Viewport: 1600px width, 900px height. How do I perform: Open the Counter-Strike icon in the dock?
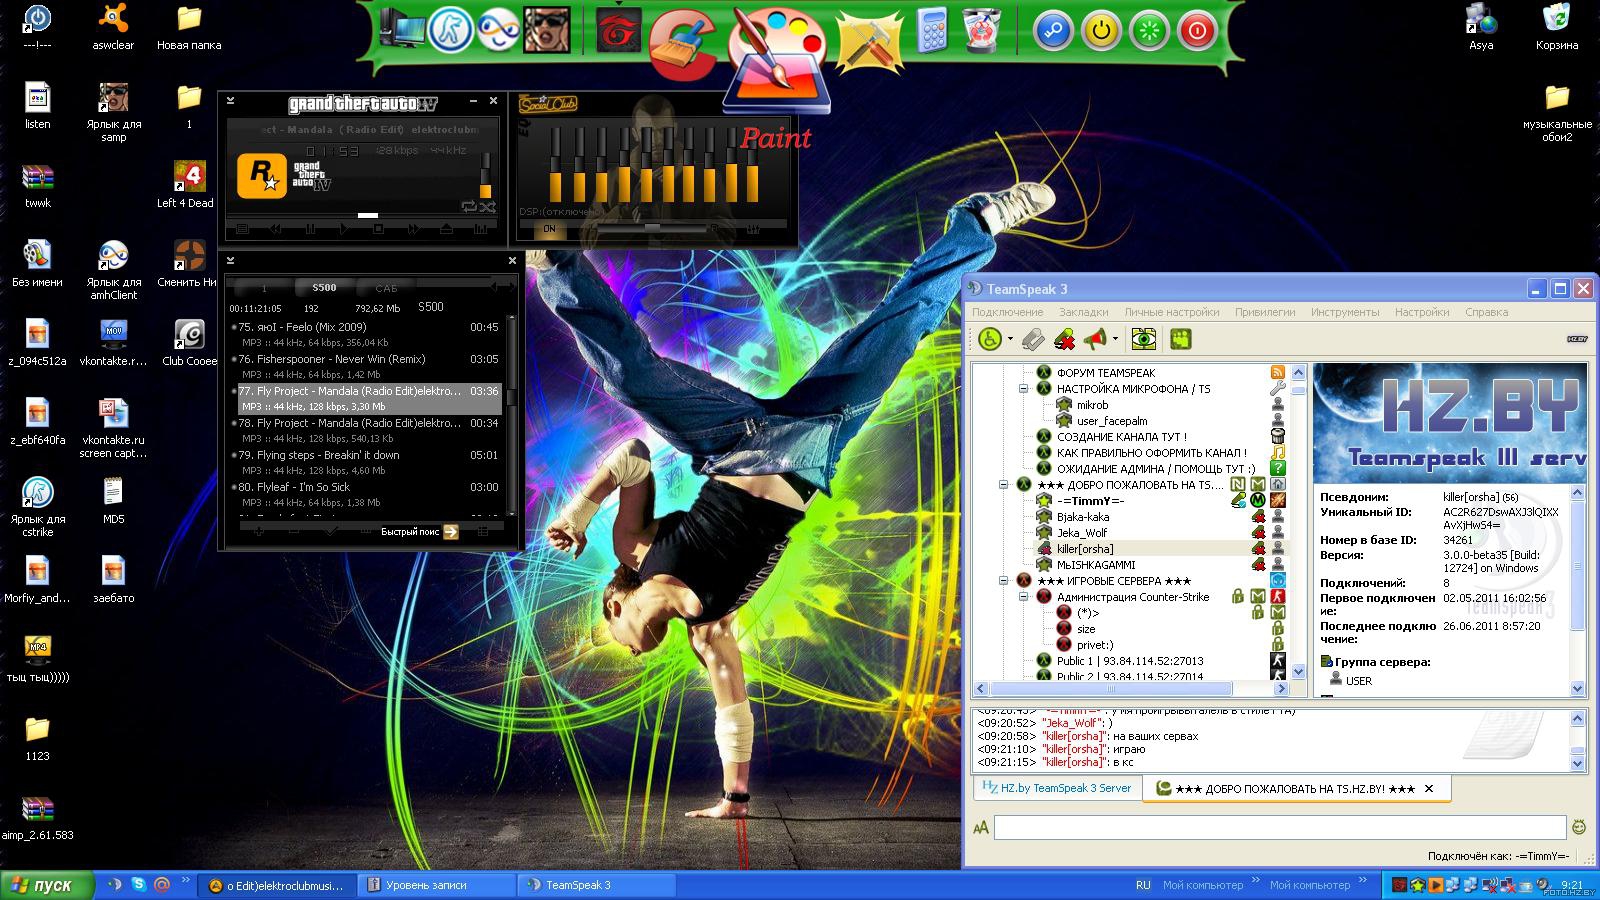(x=451, y=30)
